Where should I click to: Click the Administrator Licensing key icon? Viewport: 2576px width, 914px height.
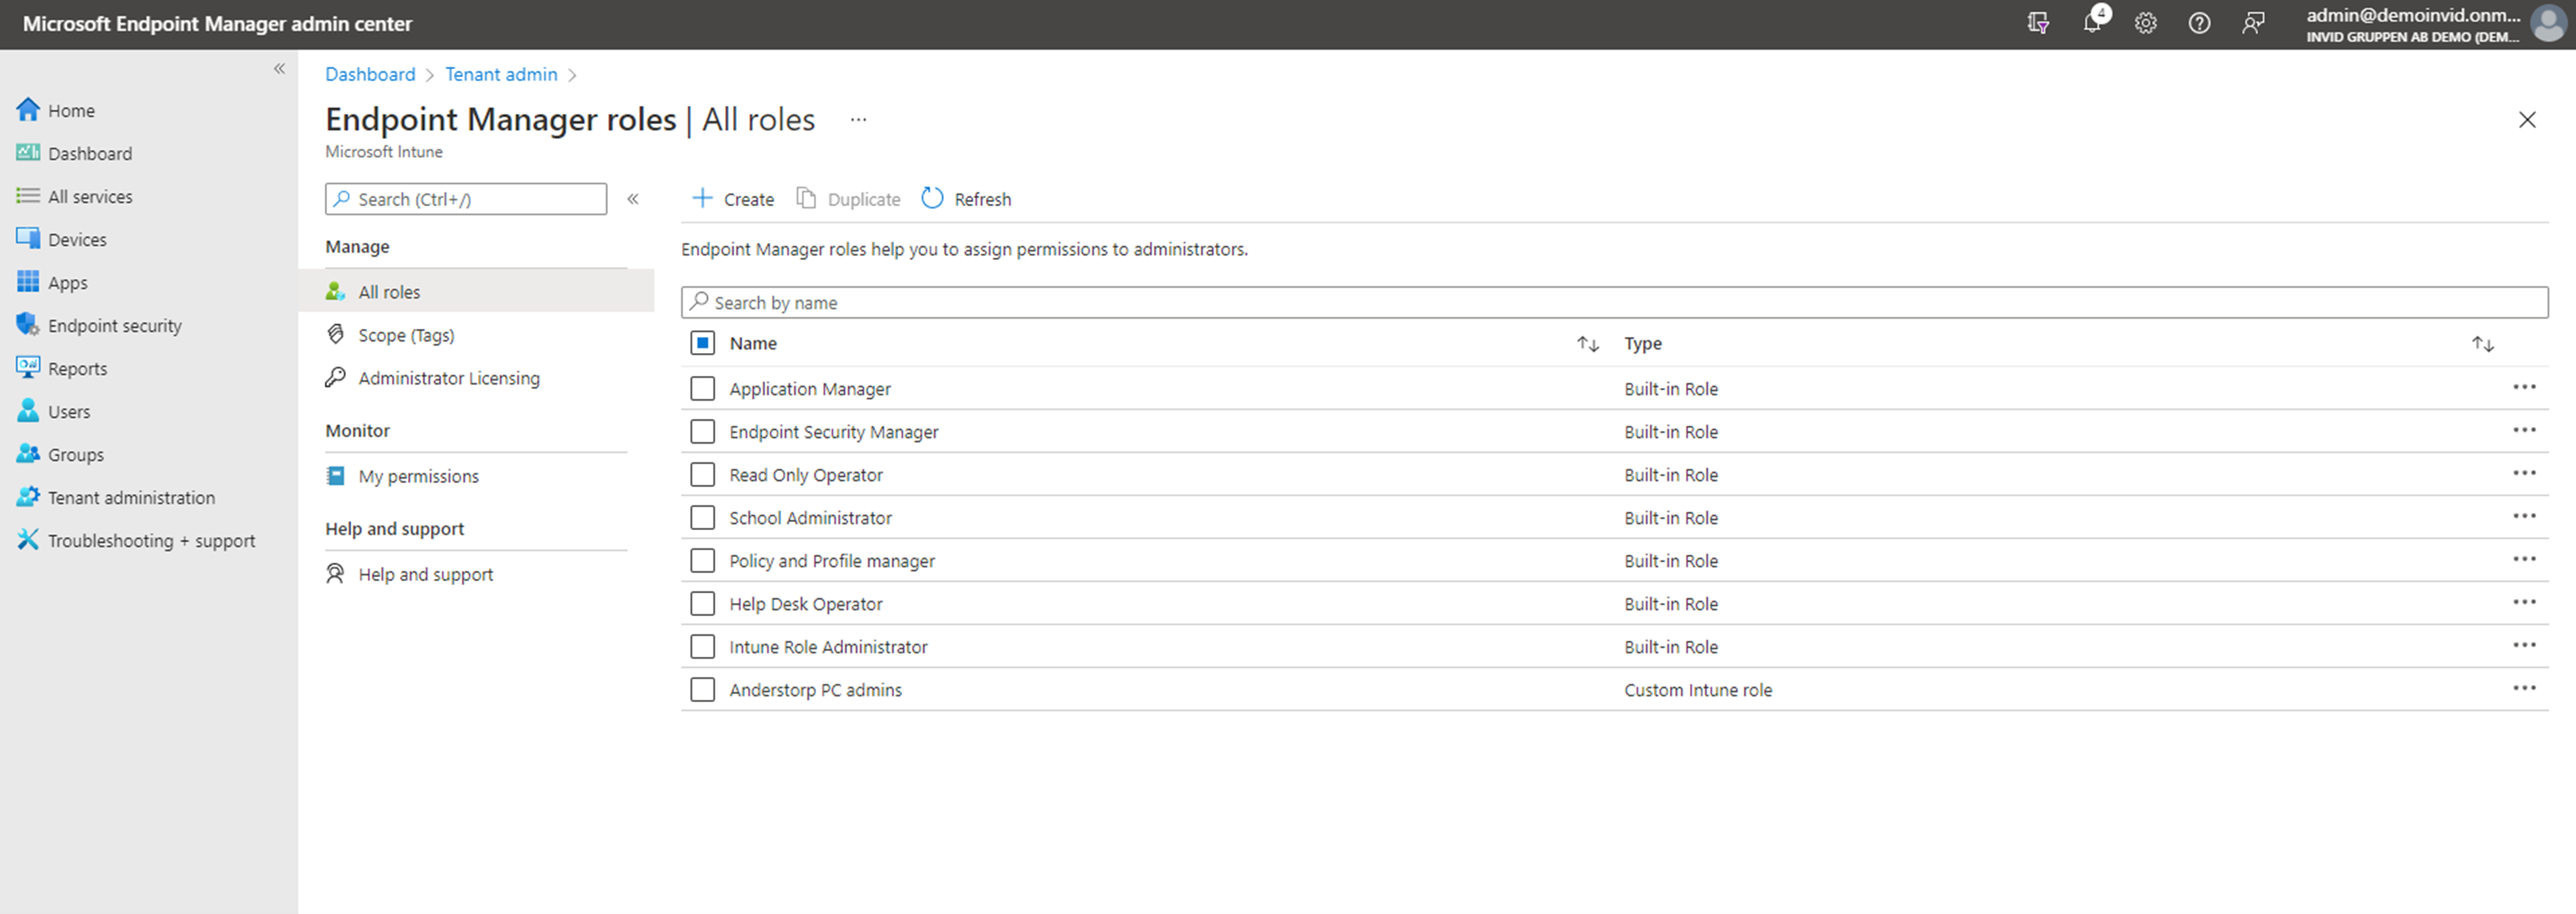tap(336, 377)
